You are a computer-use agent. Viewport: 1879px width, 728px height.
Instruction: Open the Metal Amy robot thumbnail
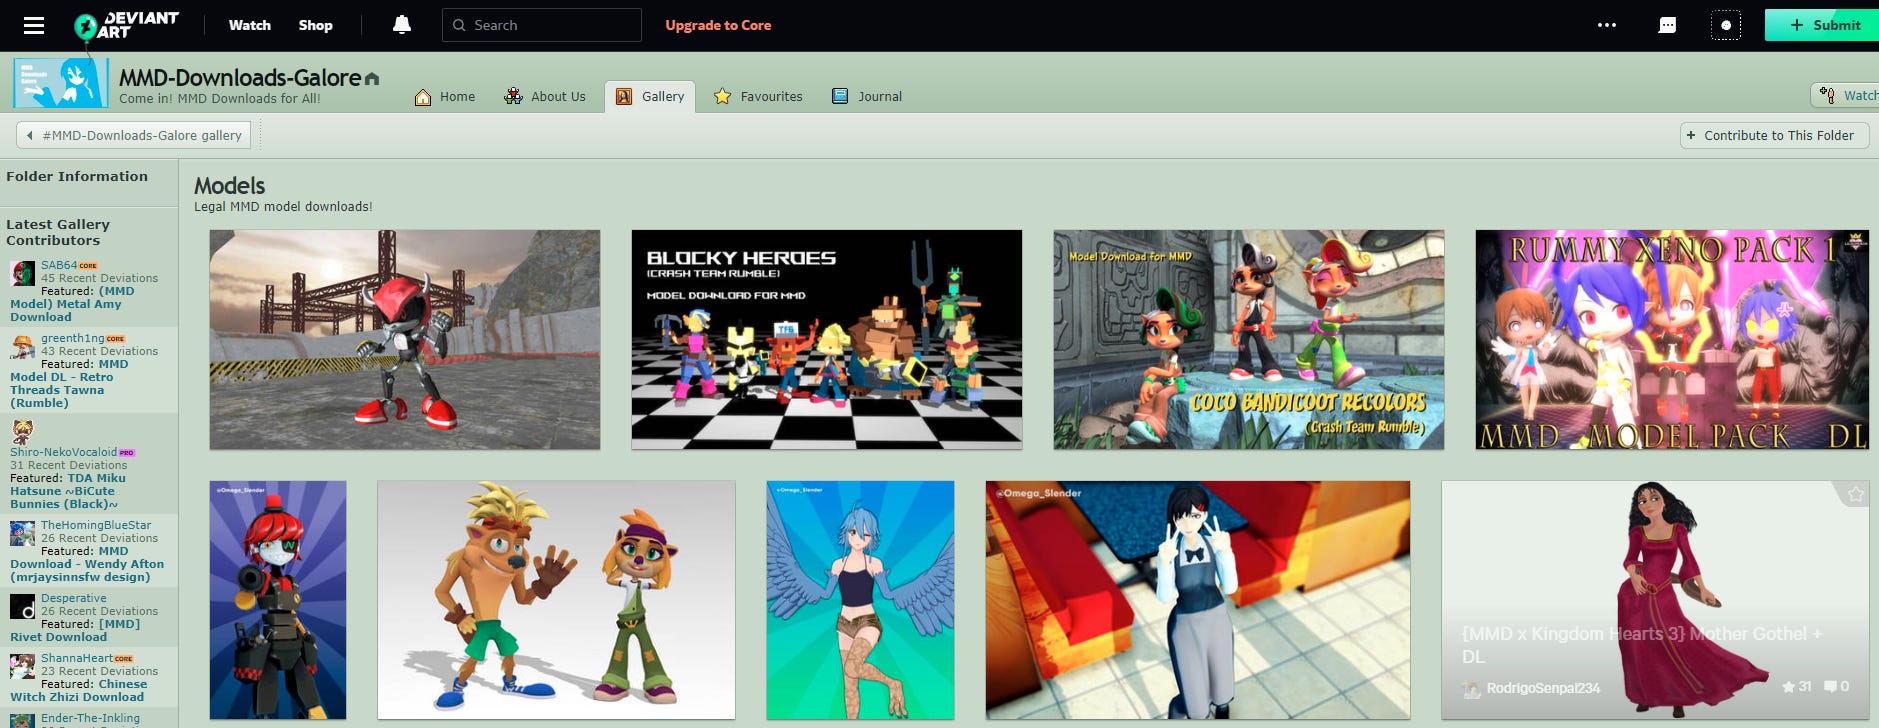(x=405, y=340)
